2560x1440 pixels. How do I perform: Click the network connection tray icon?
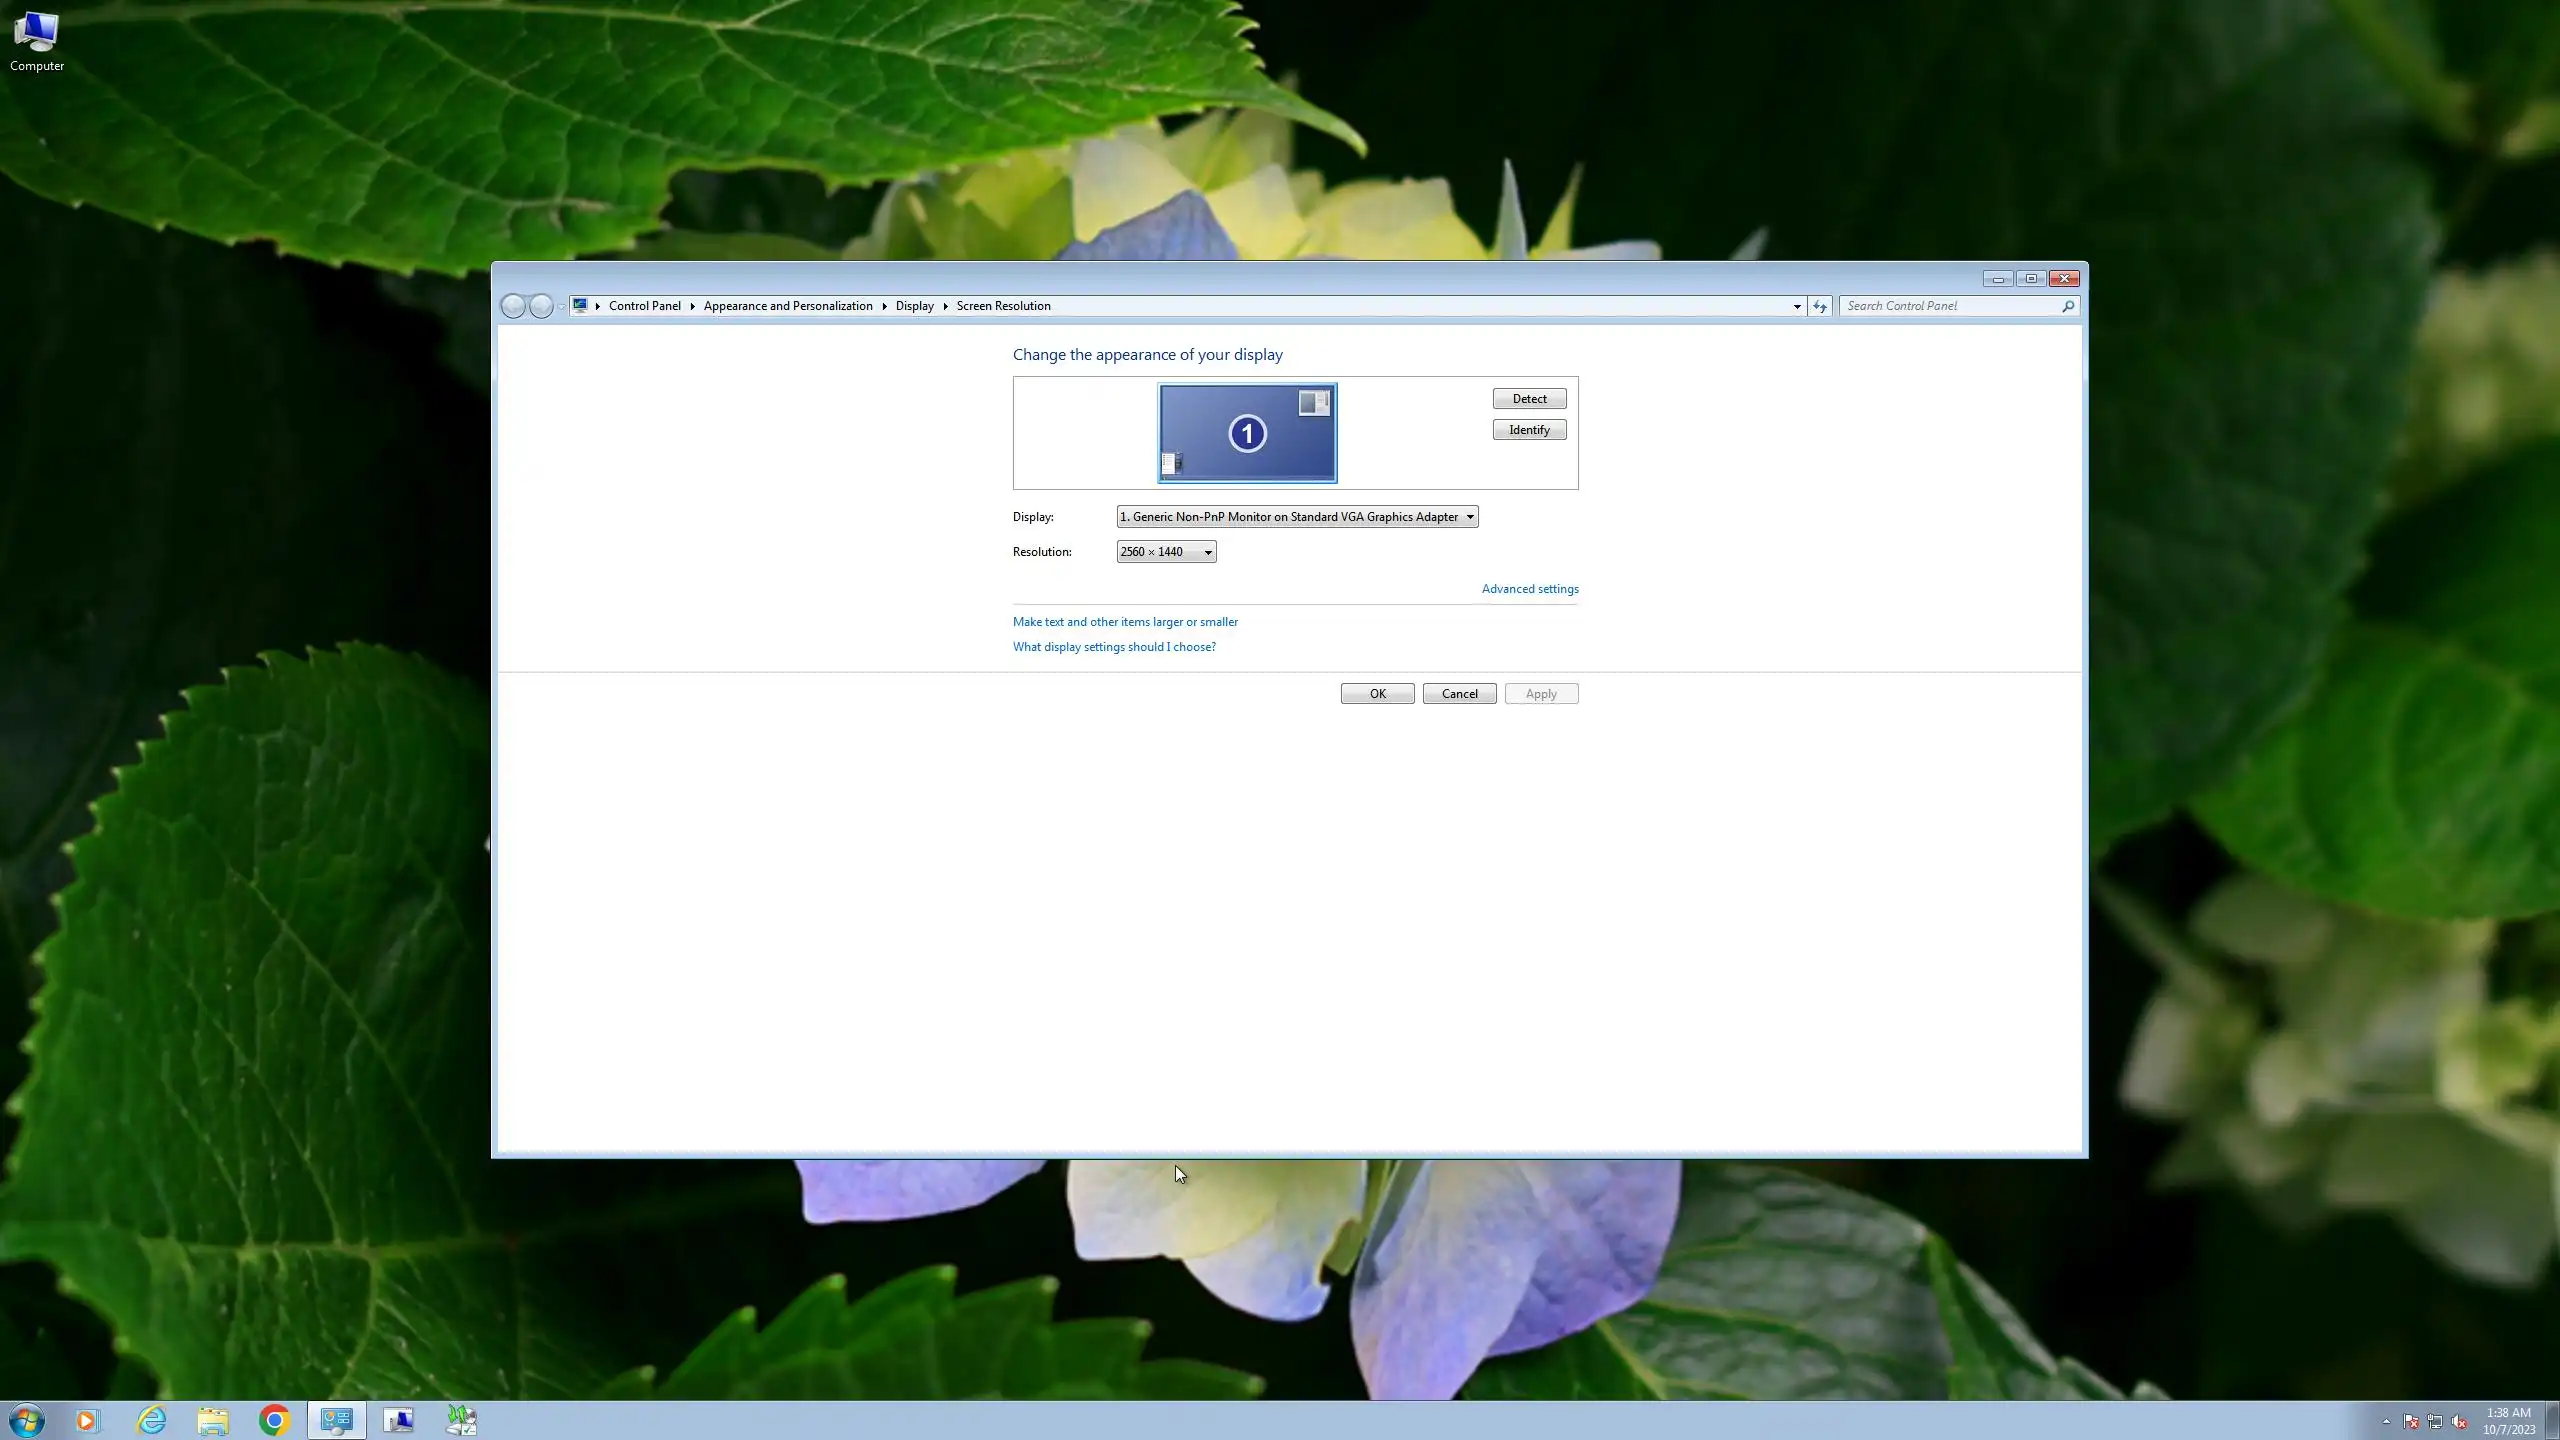pyautogui.click(x=2435, y=1421)
